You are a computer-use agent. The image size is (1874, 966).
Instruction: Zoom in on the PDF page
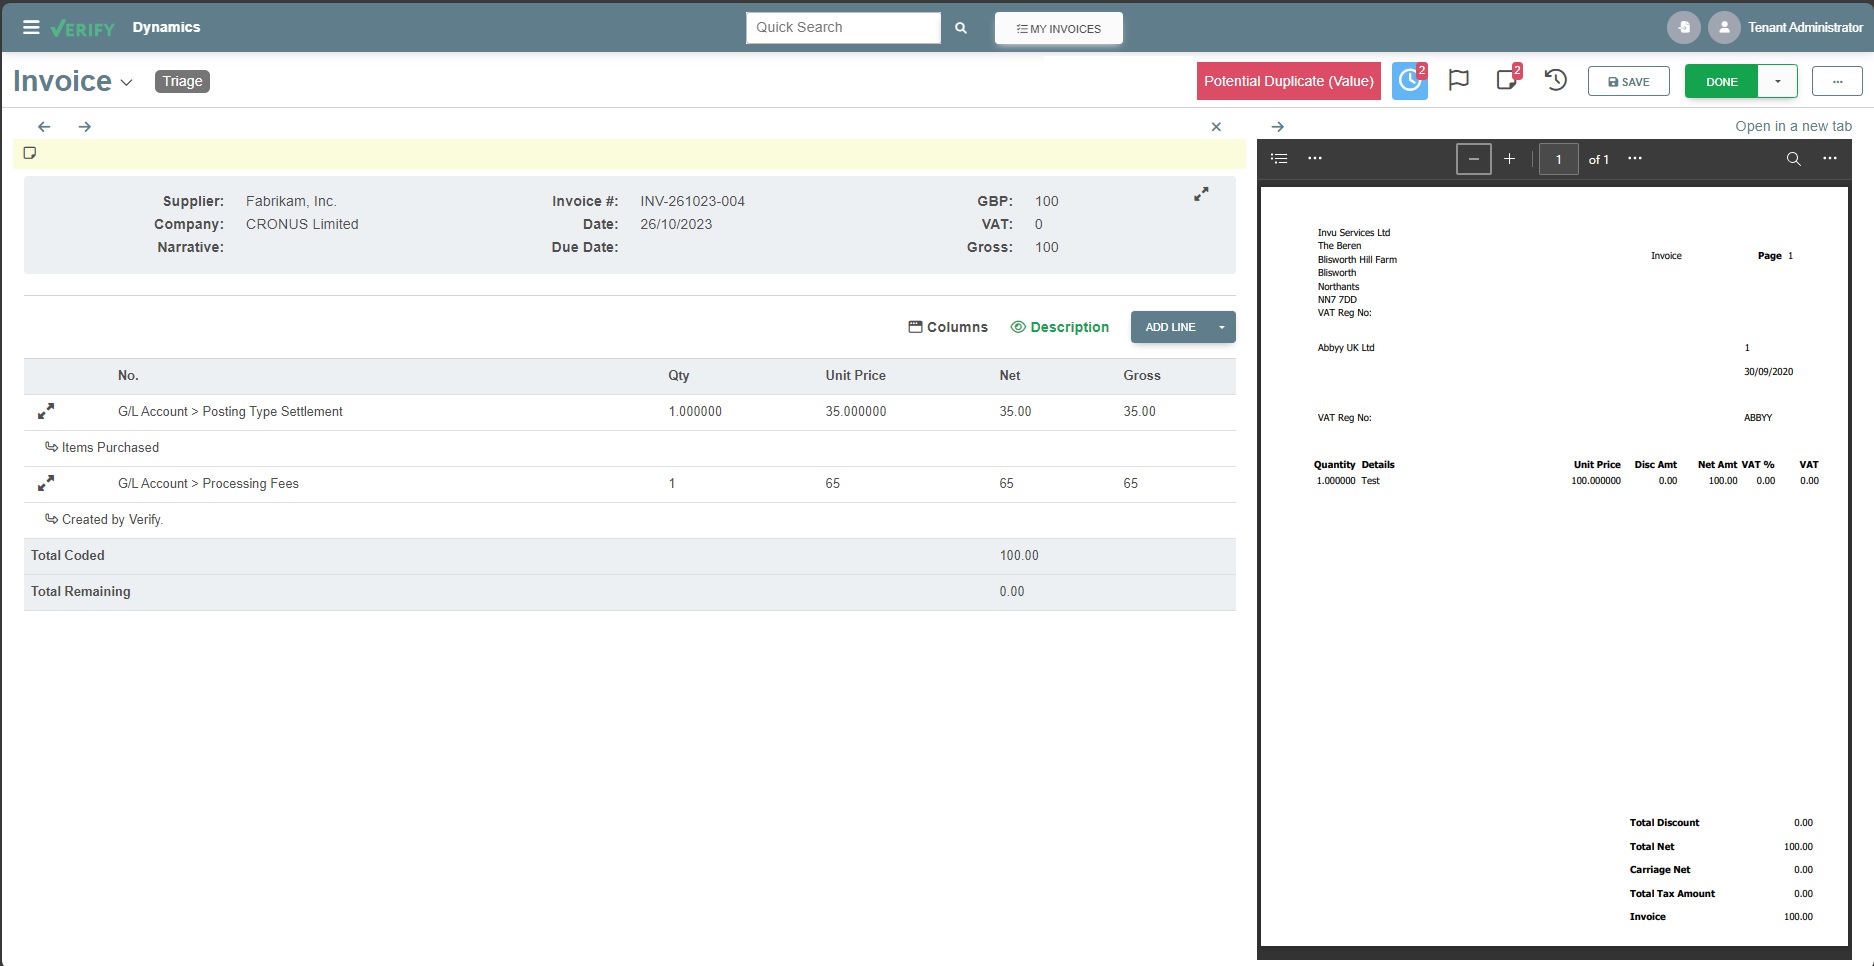[x=1510, y=158]
